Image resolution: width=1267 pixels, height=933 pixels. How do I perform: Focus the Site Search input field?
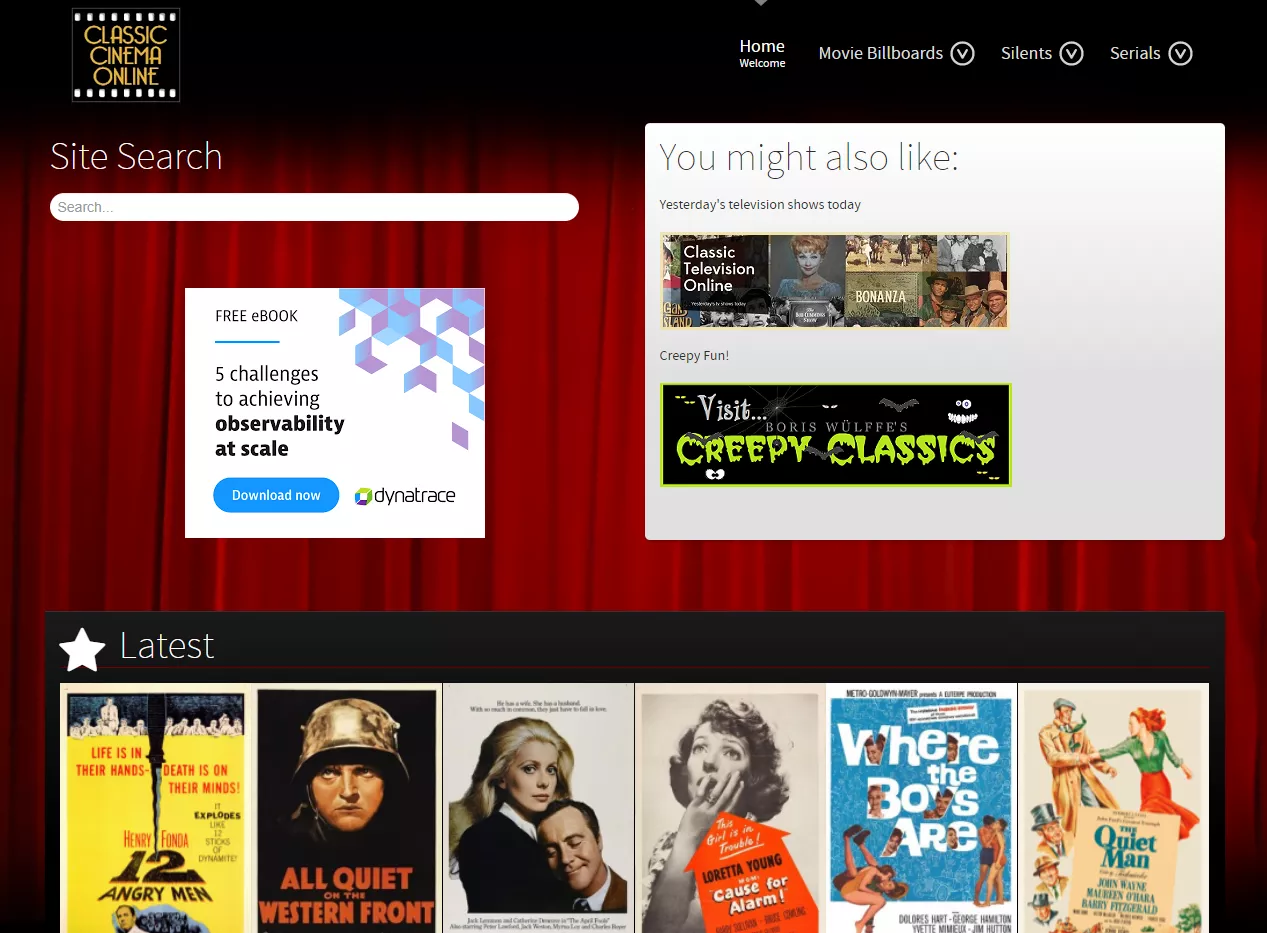pos(314,207)
